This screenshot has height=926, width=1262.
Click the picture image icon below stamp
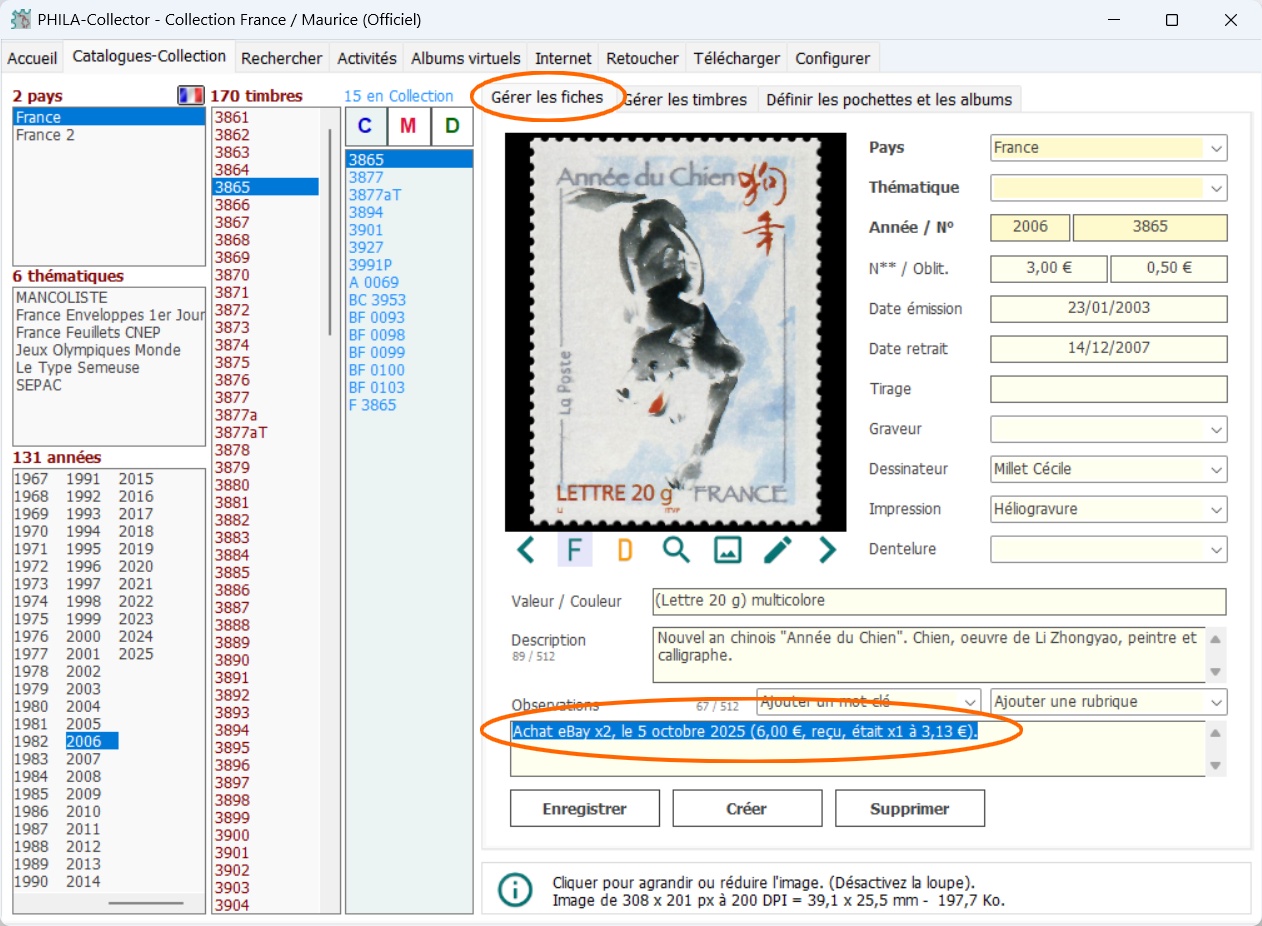point(727,549)
